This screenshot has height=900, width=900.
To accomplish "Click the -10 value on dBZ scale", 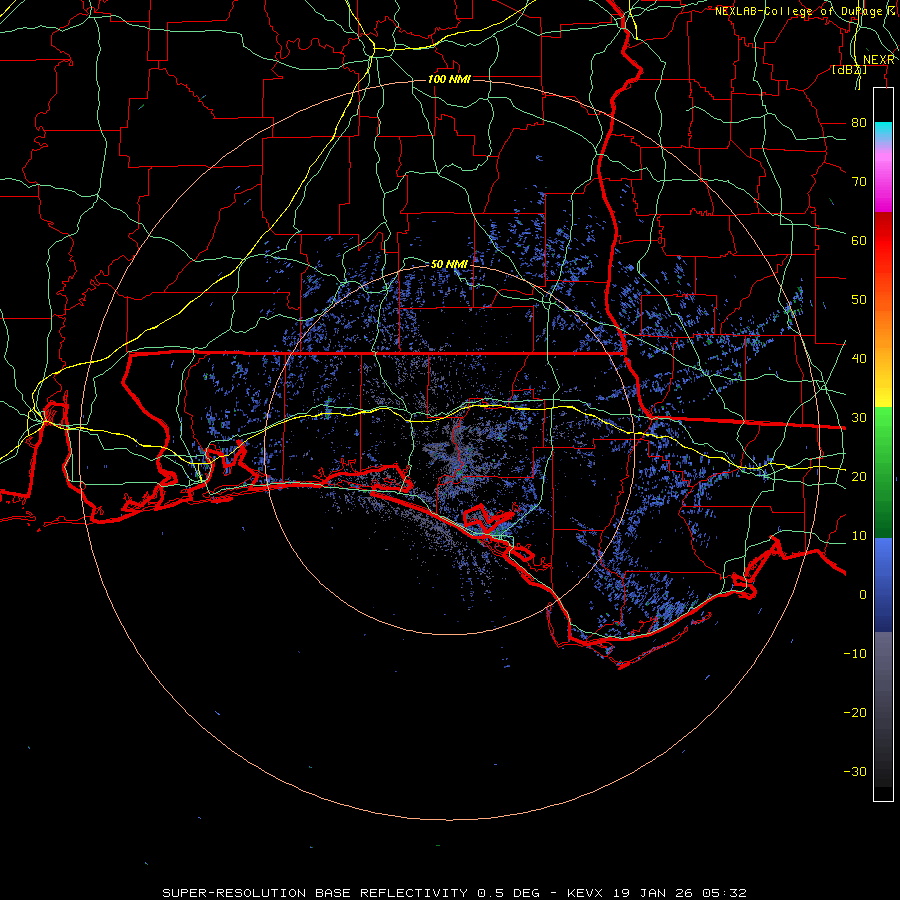I will click(855, 653).
